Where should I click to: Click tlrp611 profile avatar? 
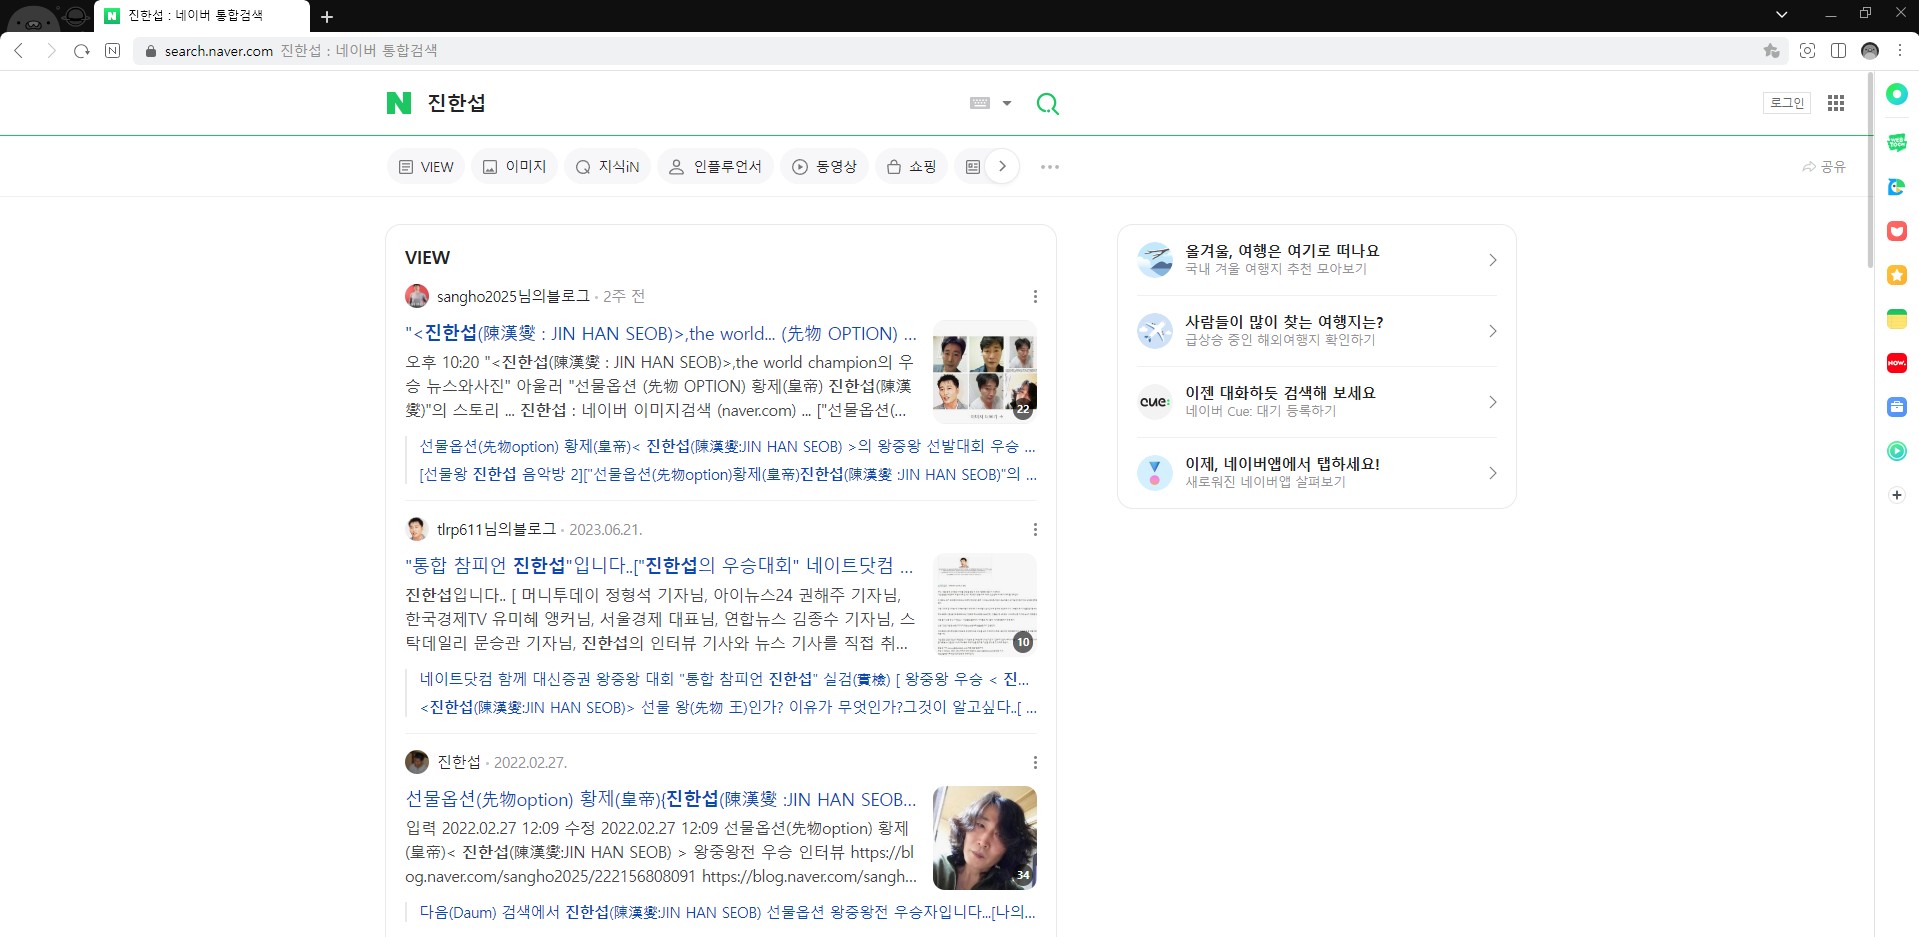417,529
